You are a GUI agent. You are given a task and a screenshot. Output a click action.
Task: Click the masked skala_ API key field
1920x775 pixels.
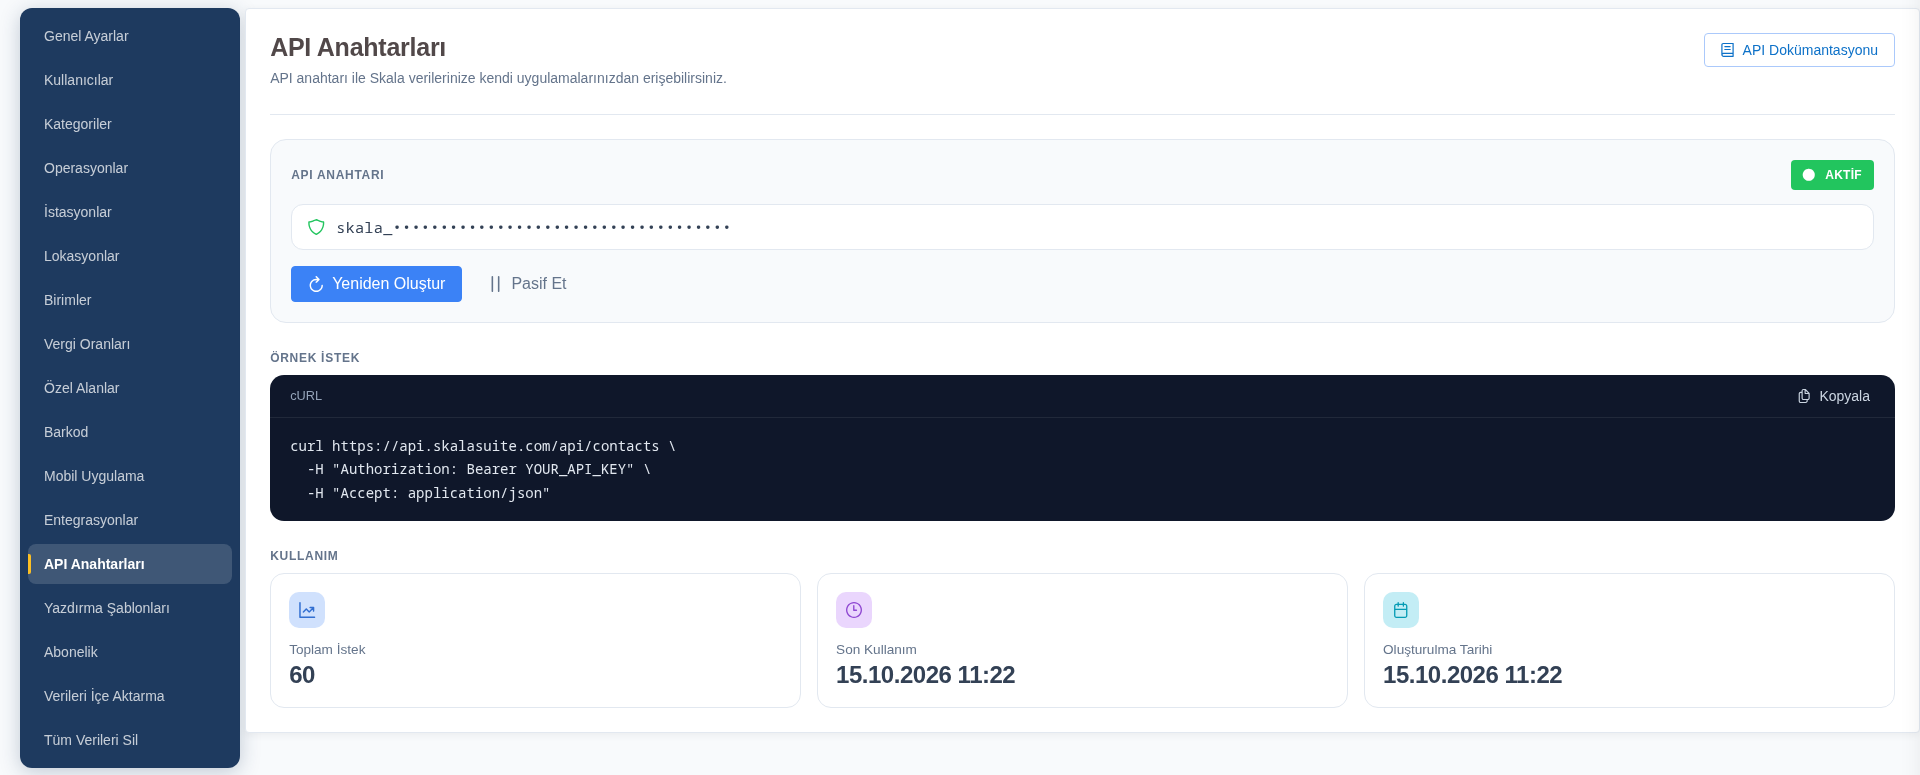tap(1082, 227)
